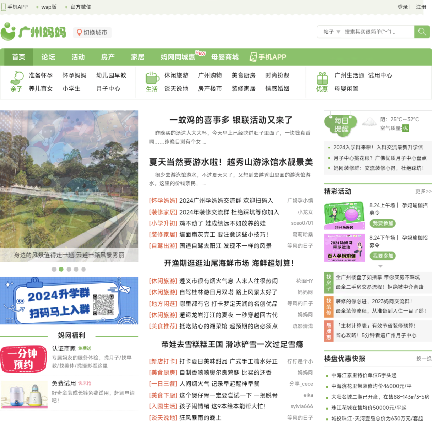The image size is (432, 432).
Task: Open the 母婴商城 tab
Action: (225, 57)
